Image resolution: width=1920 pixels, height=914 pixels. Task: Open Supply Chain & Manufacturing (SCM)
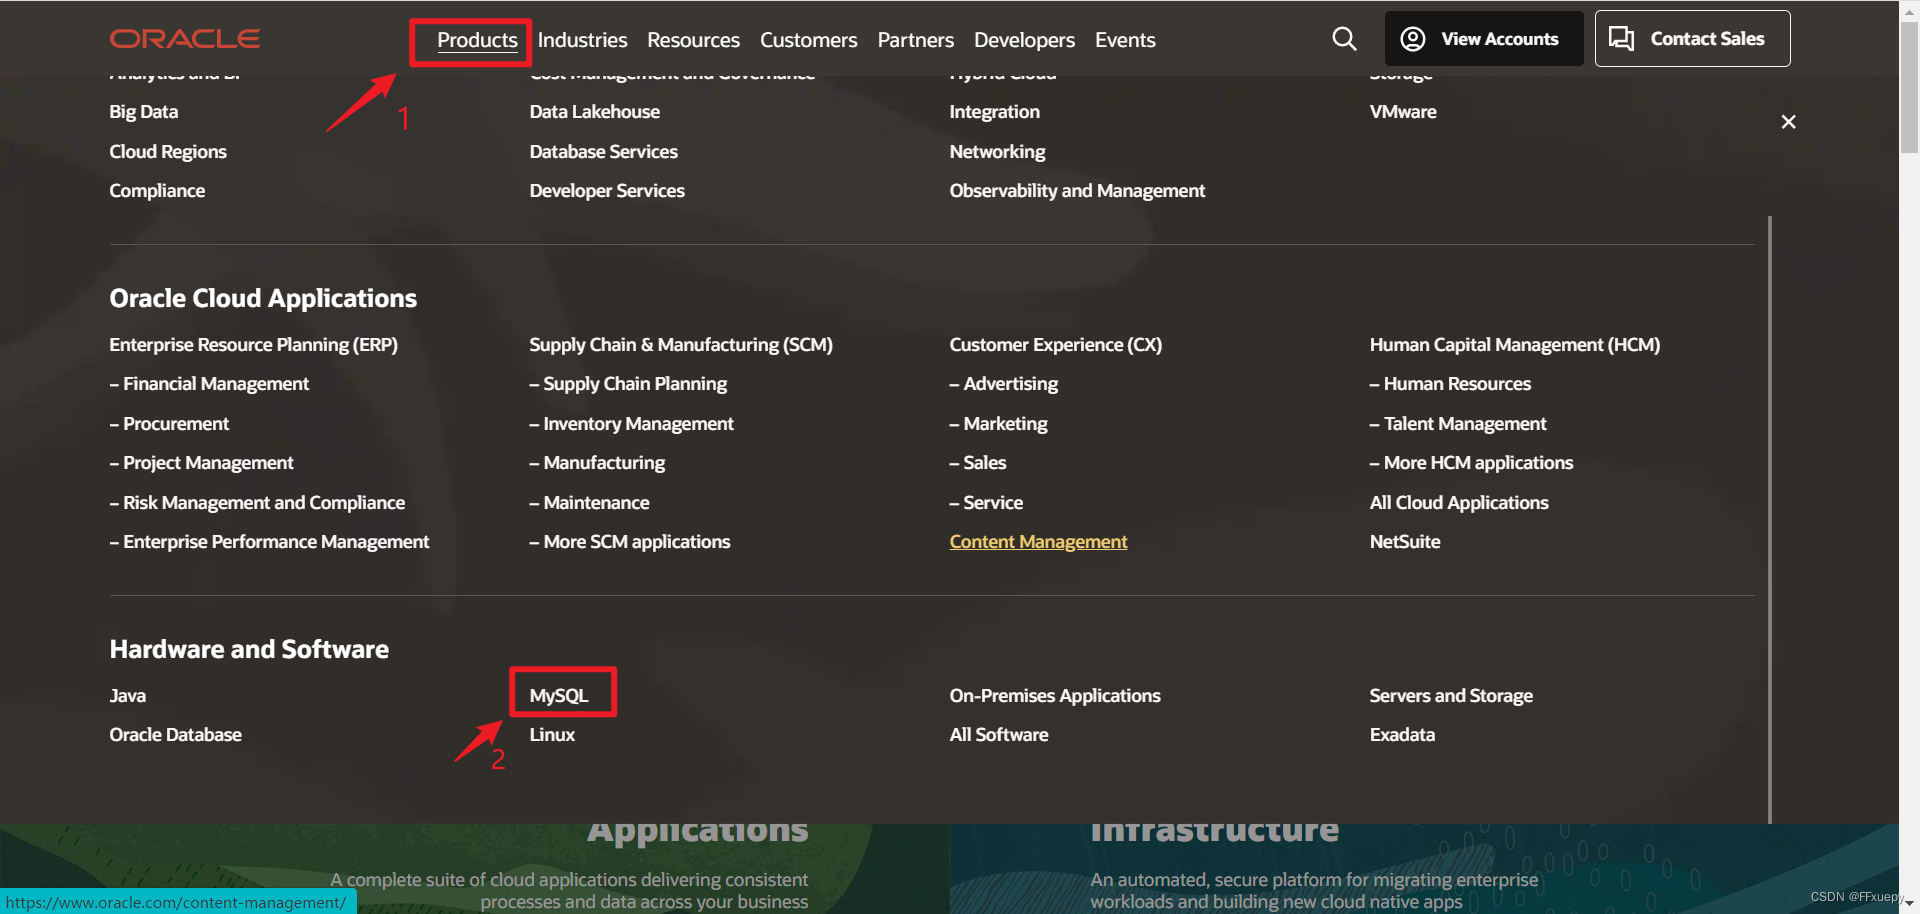pos(681,345)
